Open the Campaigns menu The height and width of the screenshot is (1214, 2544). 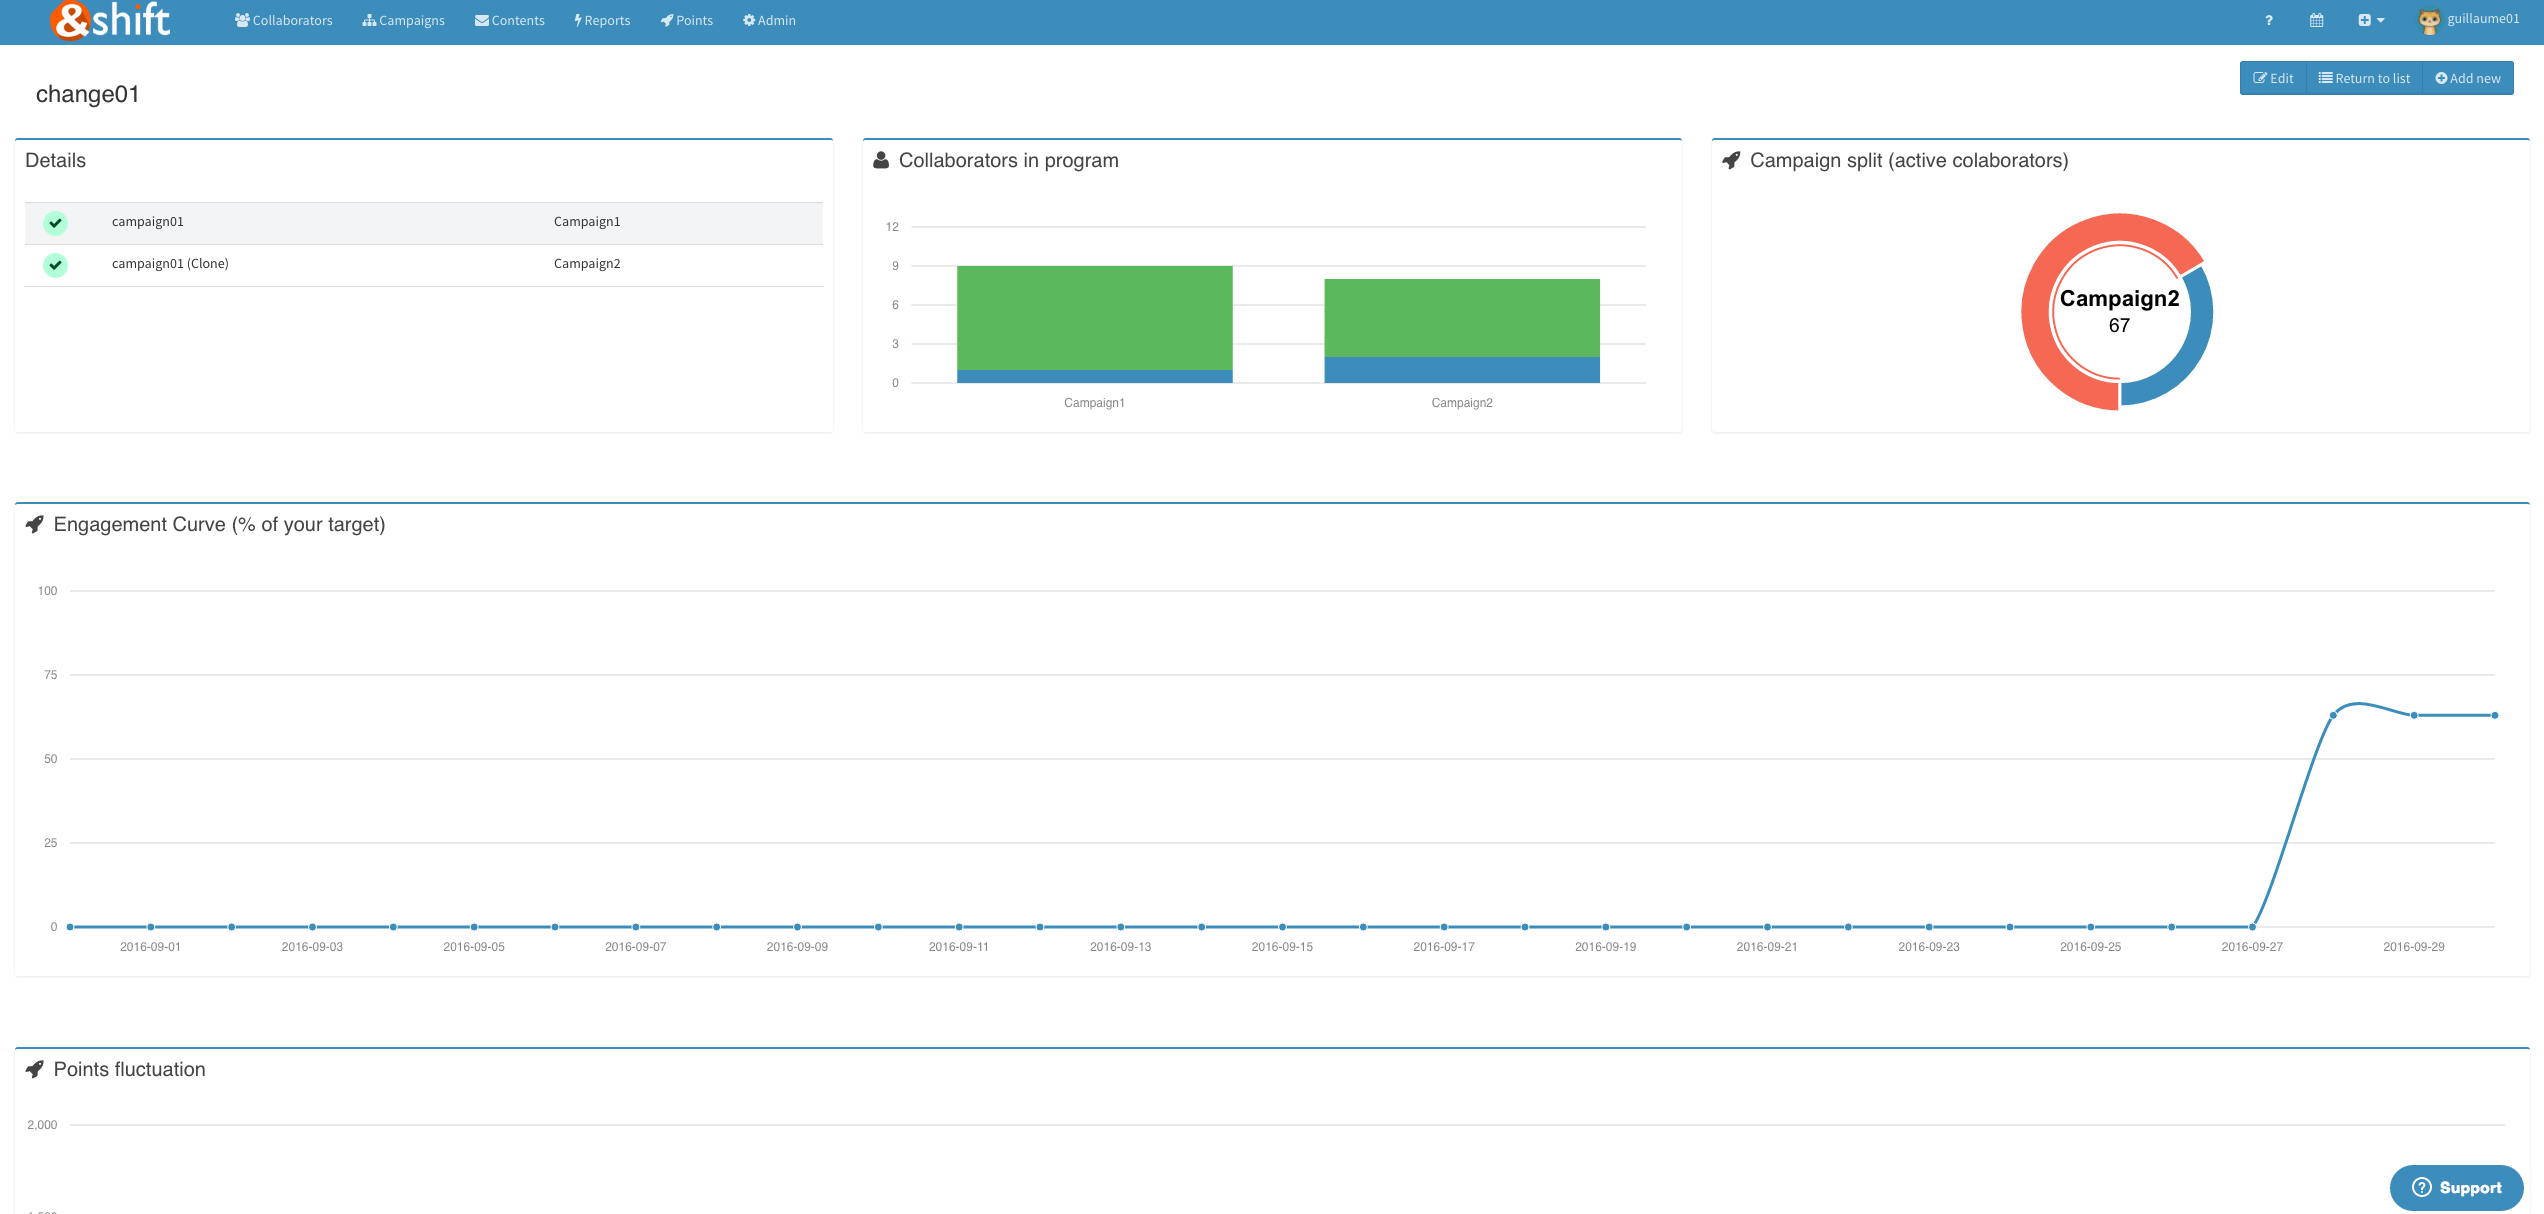tap(404, 20)
